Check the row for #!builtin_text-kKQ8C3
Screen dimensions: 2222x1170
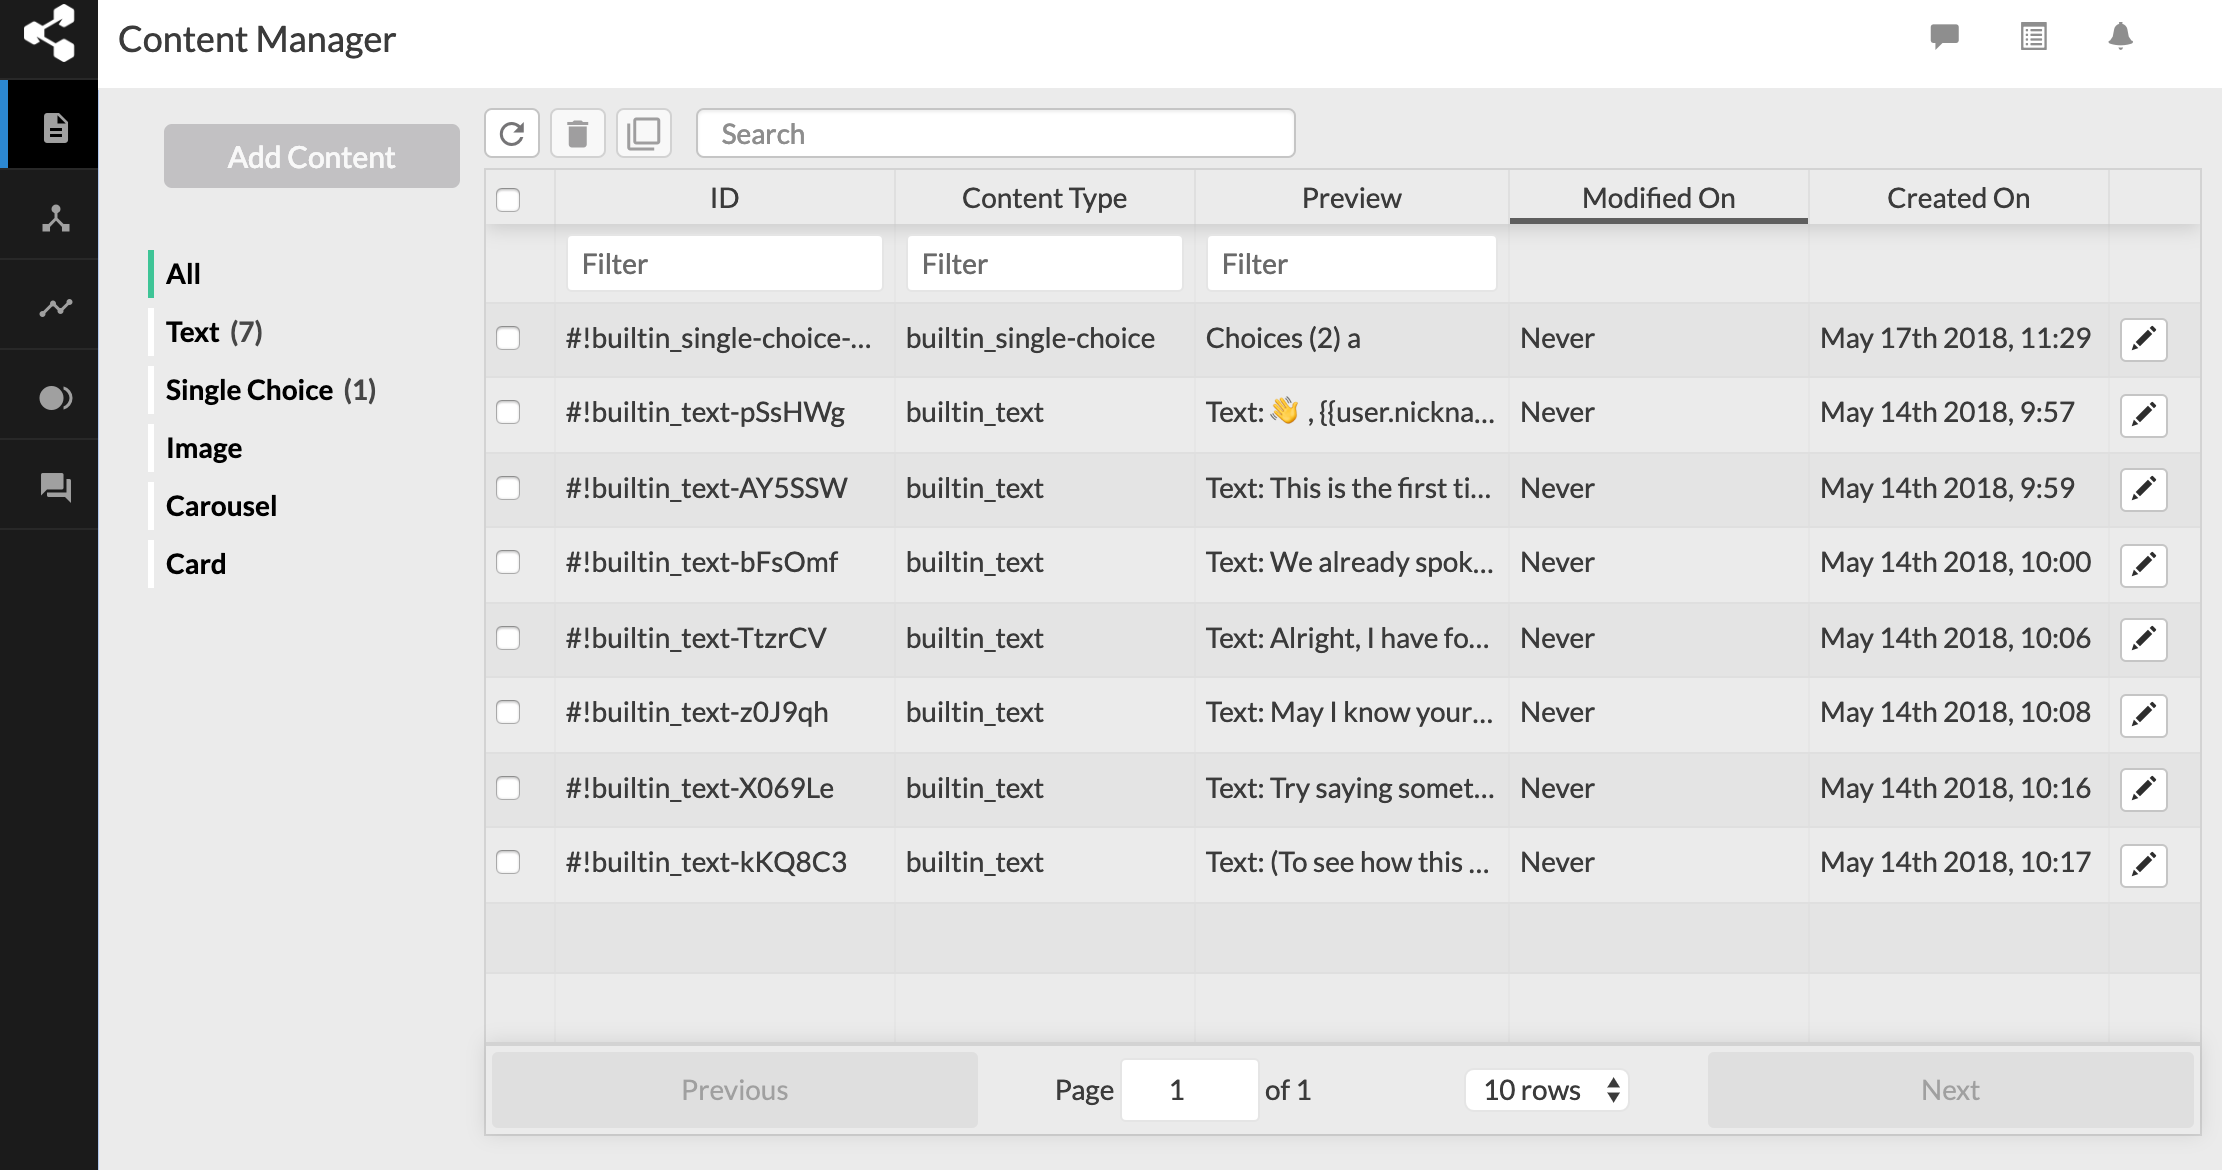pos(509,862)
